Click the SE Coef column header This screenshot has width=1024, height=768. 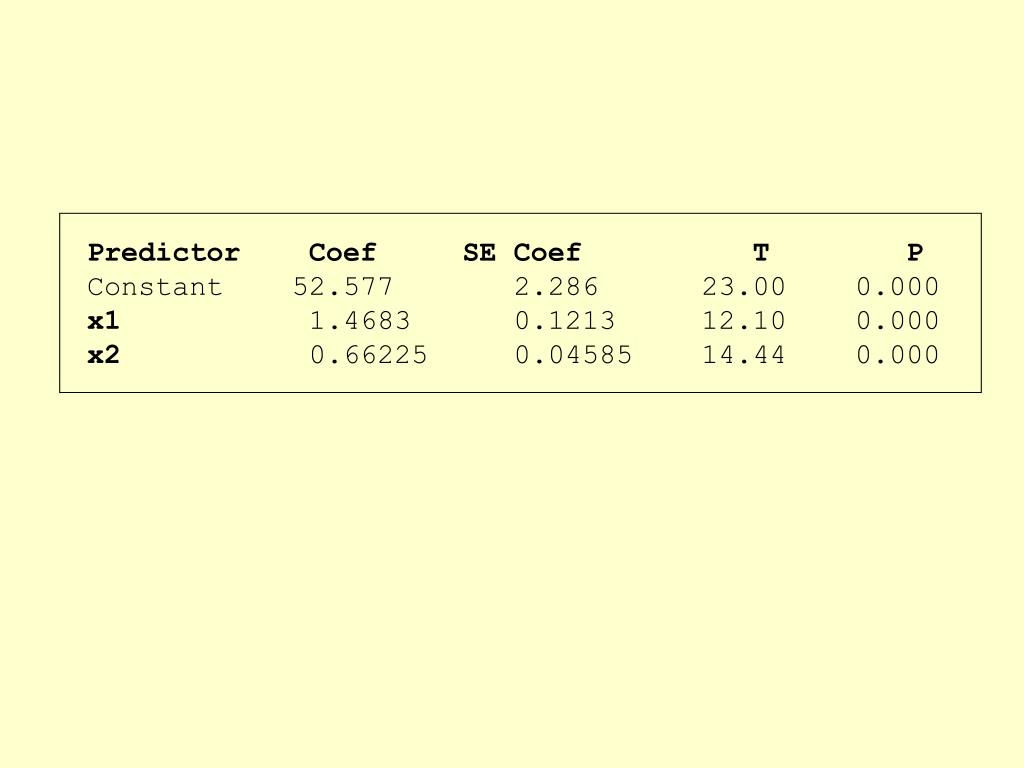522,253
